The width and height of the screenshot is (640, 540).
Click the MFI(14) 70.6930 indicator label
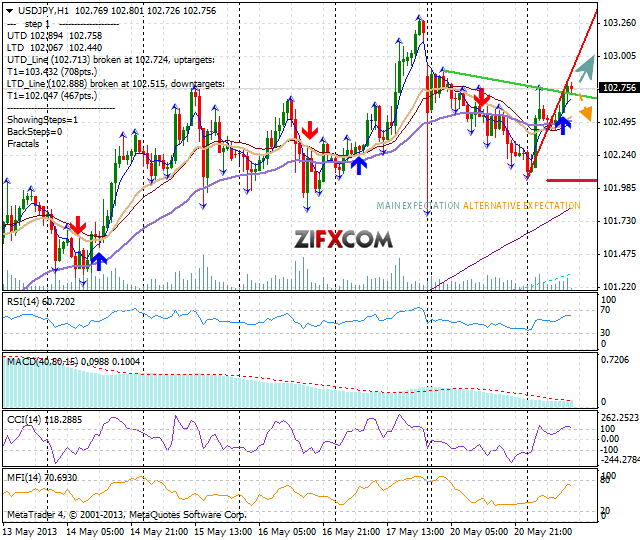[42, 478]
